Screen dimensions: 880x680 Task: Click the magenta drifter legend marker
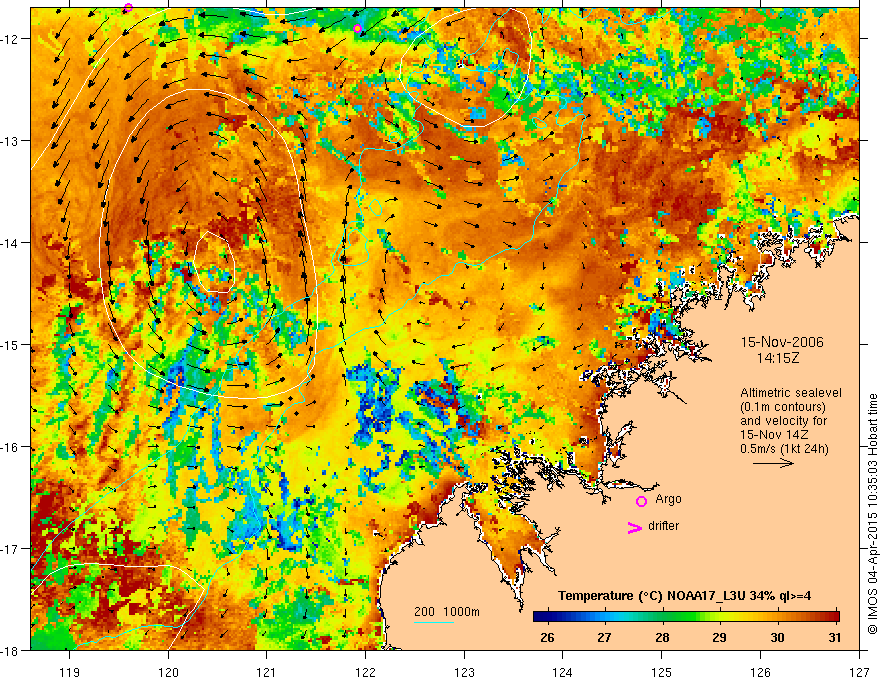pos(634,527)
